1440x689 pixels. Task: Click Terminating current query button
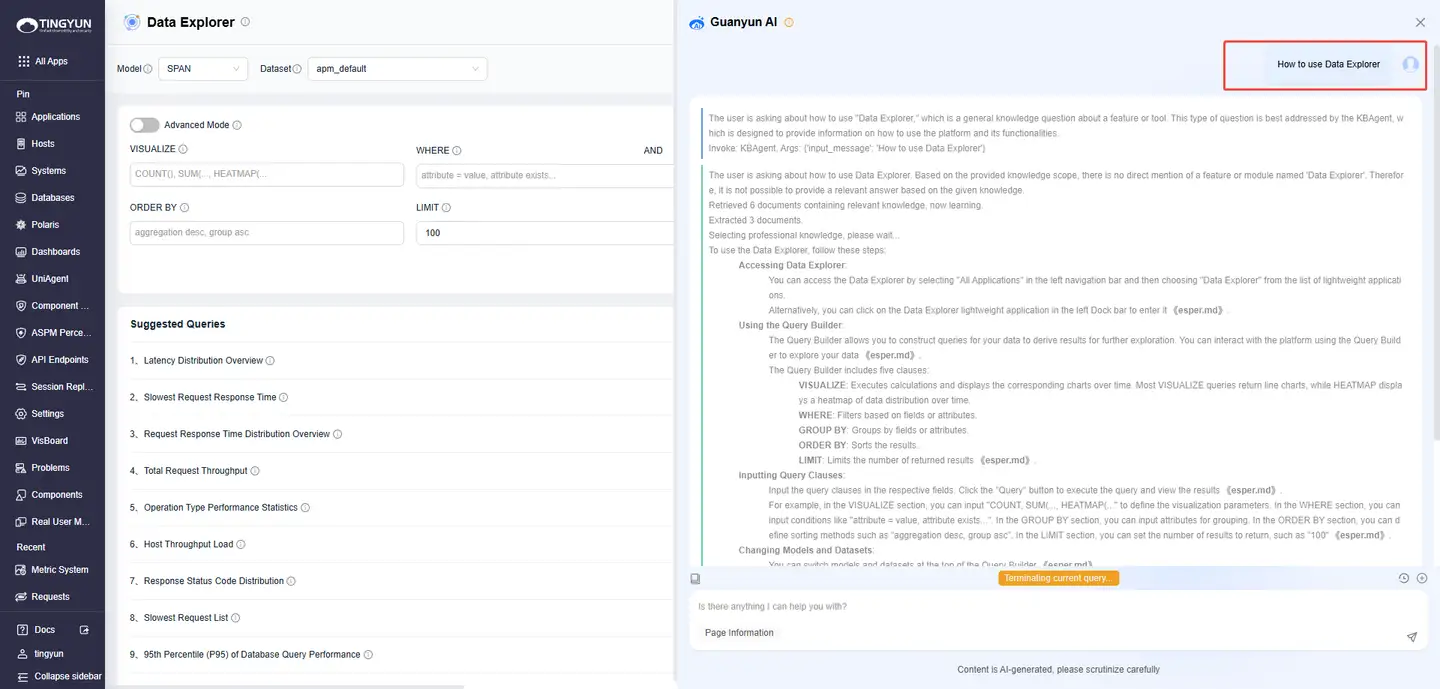pos(1058,578)
